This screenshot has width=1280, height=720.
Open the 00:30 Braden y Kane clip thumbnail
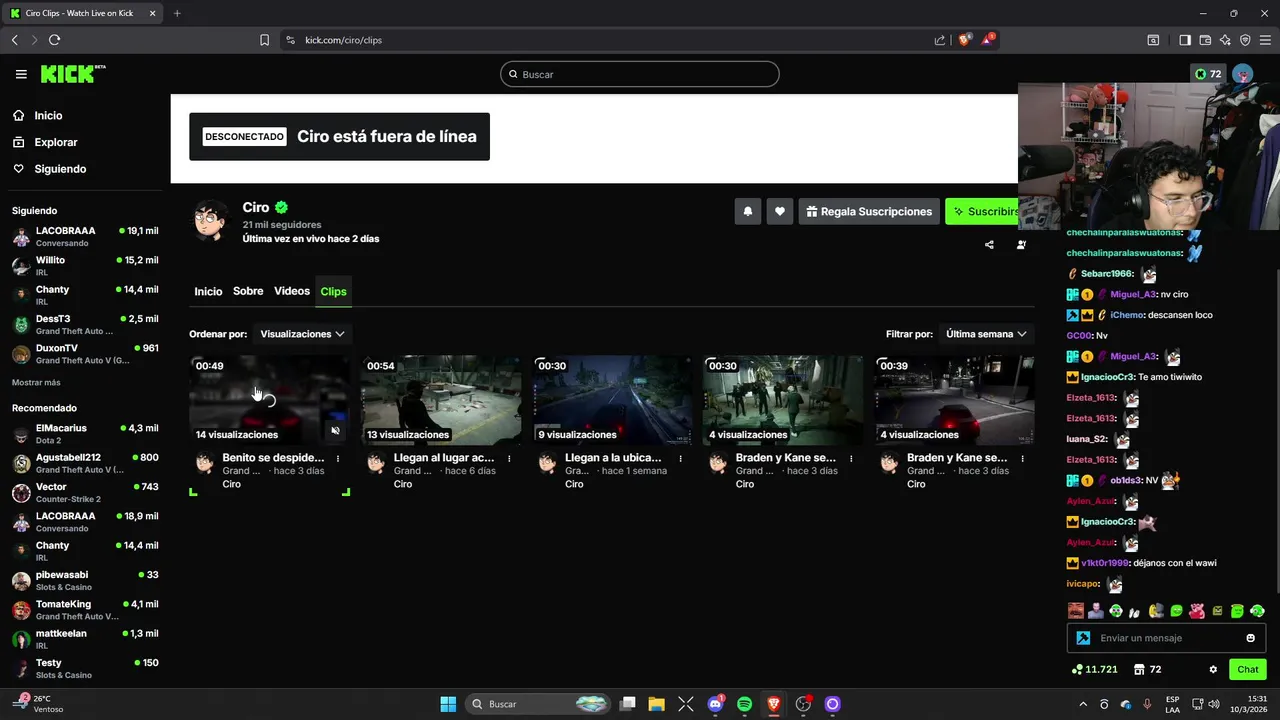click(x=783, y=400)
